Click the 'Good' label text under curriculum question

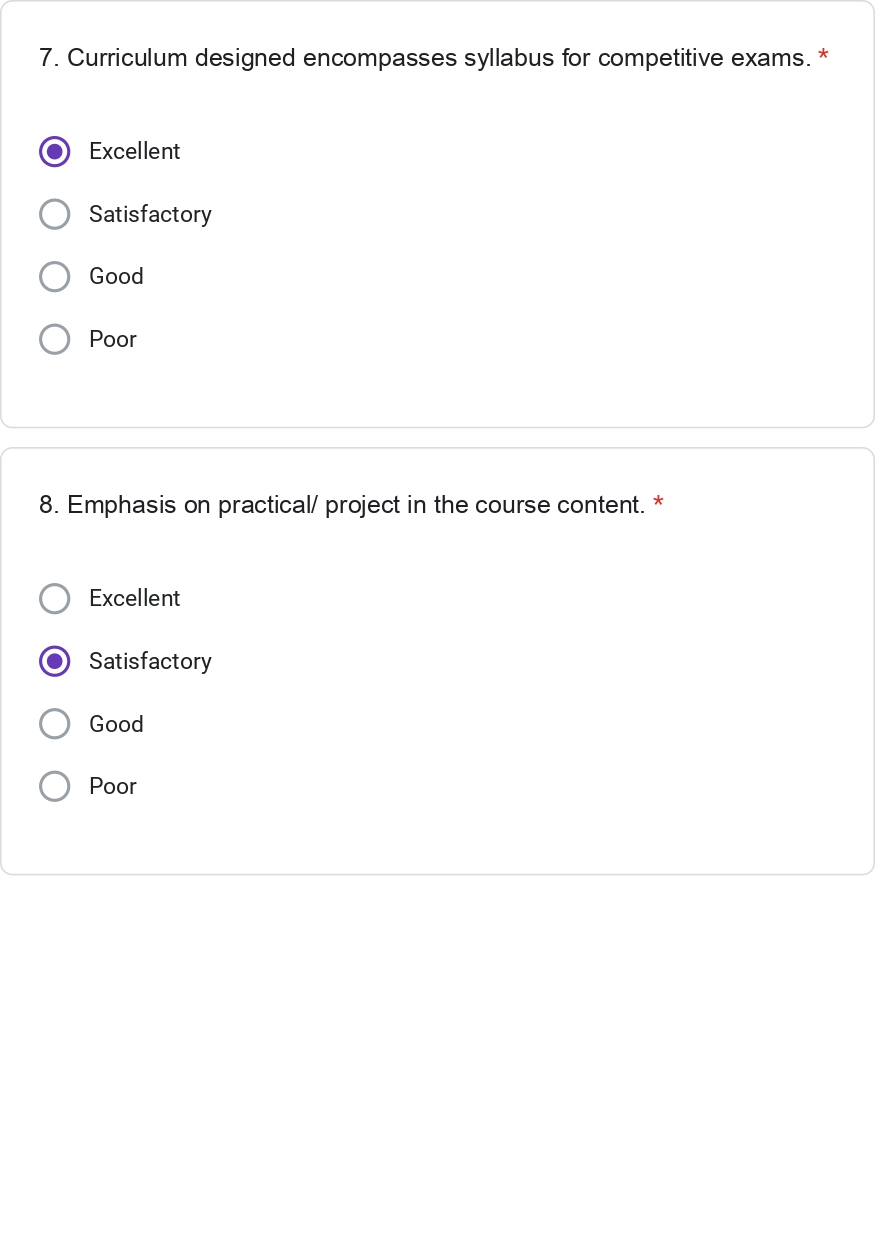(116, 277)
